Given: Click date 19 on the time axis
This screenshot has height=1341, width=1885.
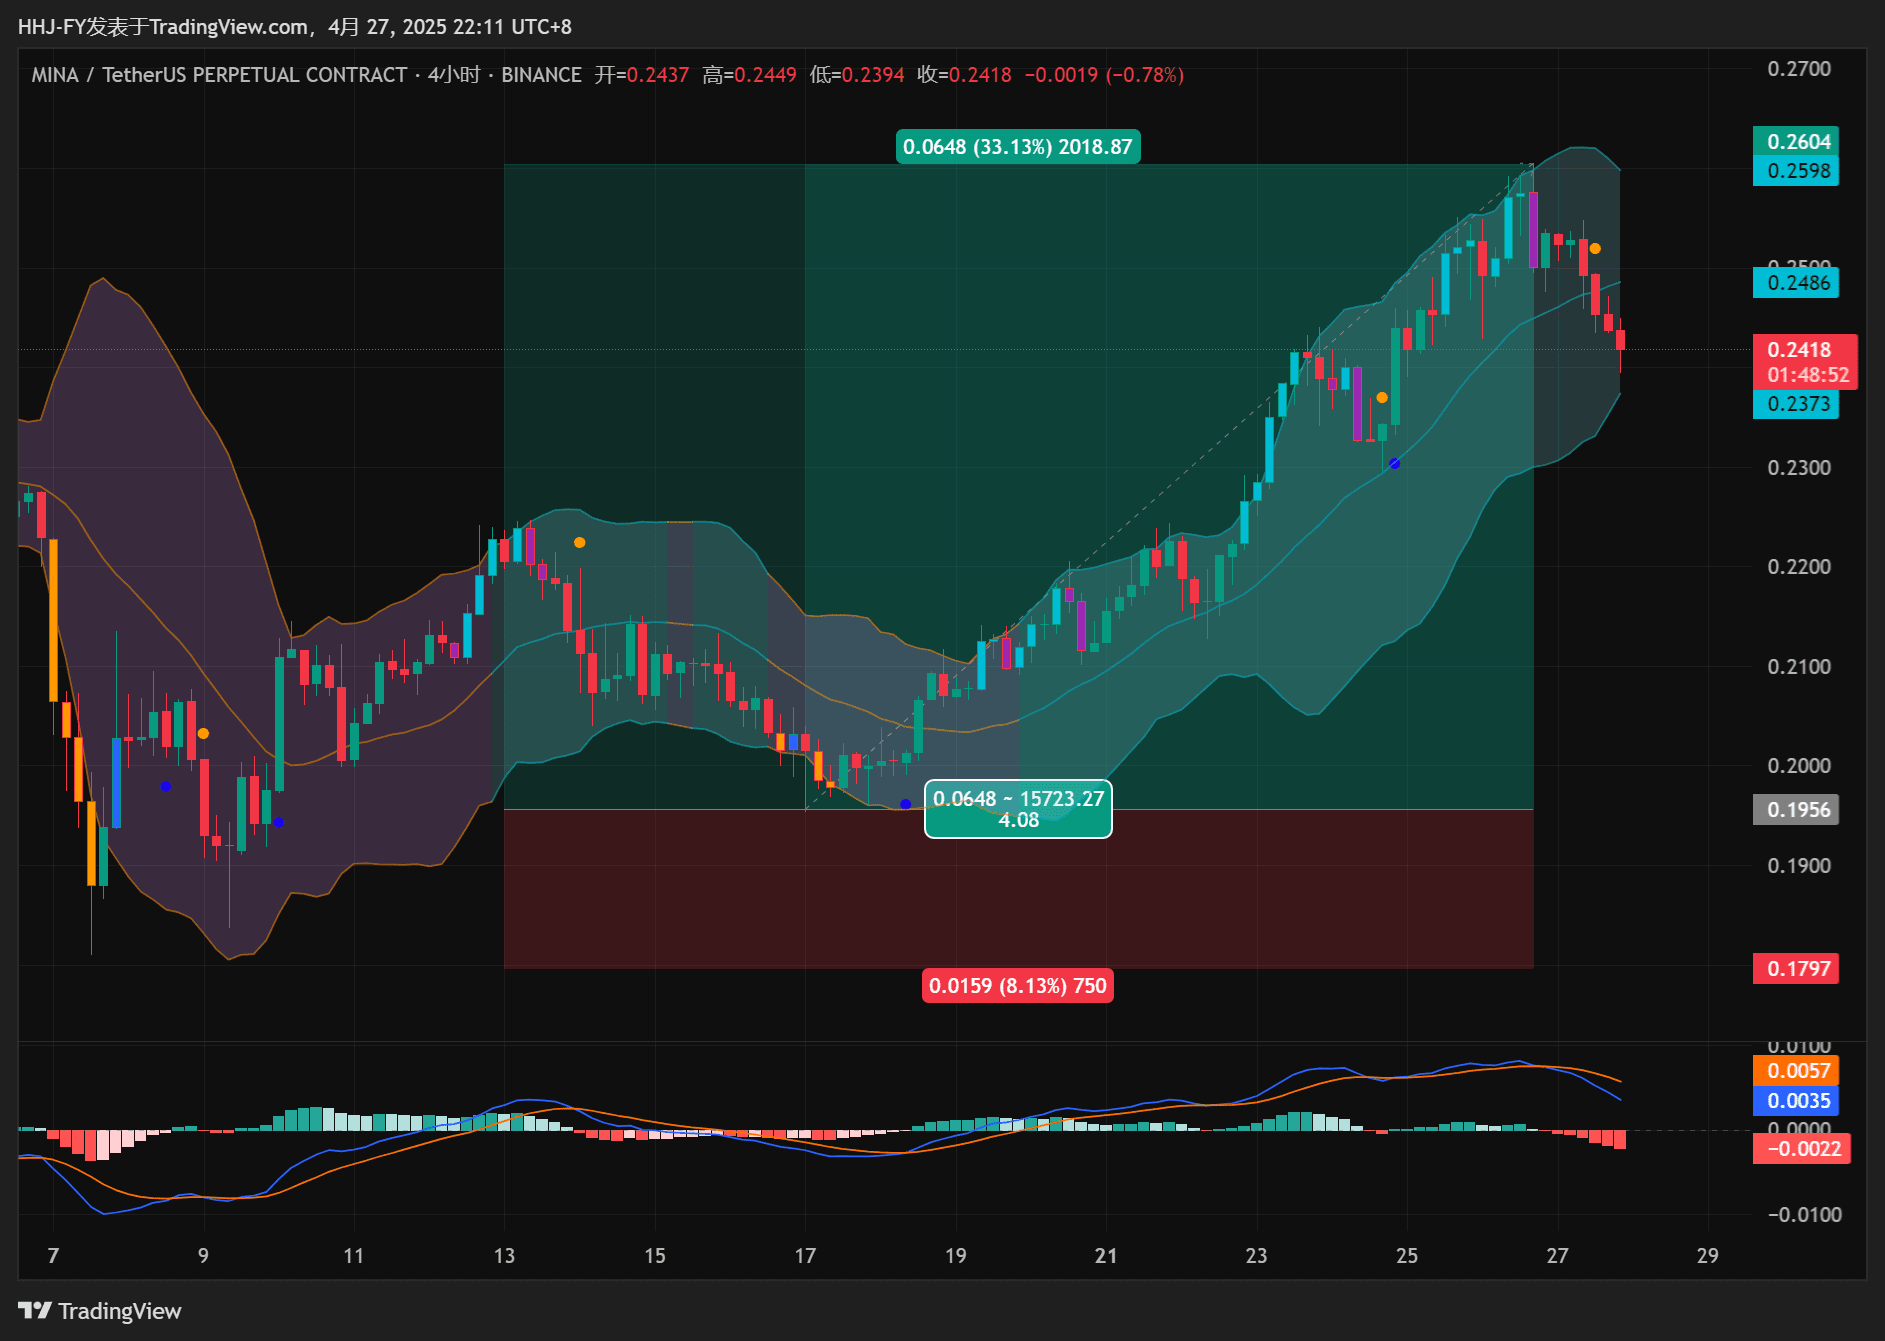Looking at the screenshot, I should (956, 1256).
